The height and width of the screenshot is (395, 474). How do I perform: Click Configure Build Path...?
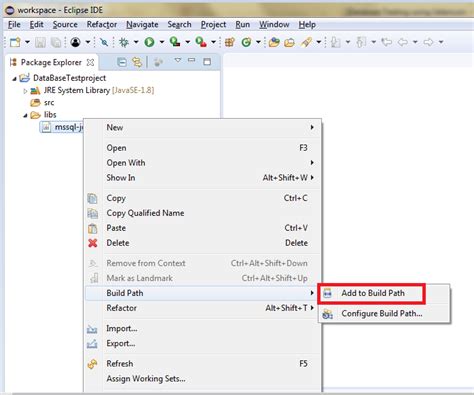point(384,314)
